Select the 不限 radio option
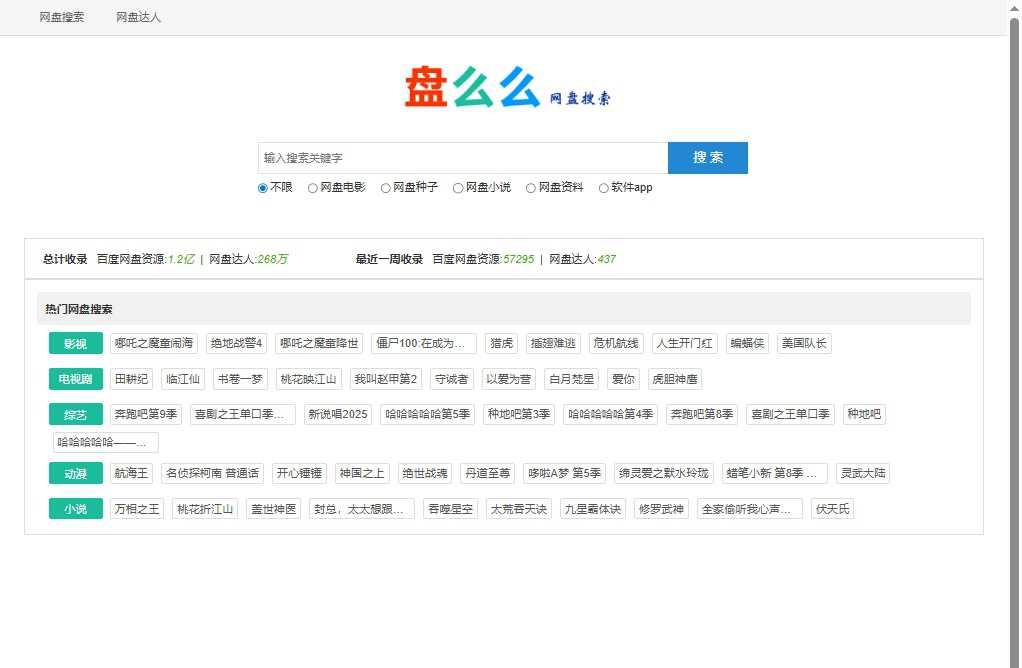The height and width of the screenshot is (668, 1022). pyautogui.click(x=262, y=188)
